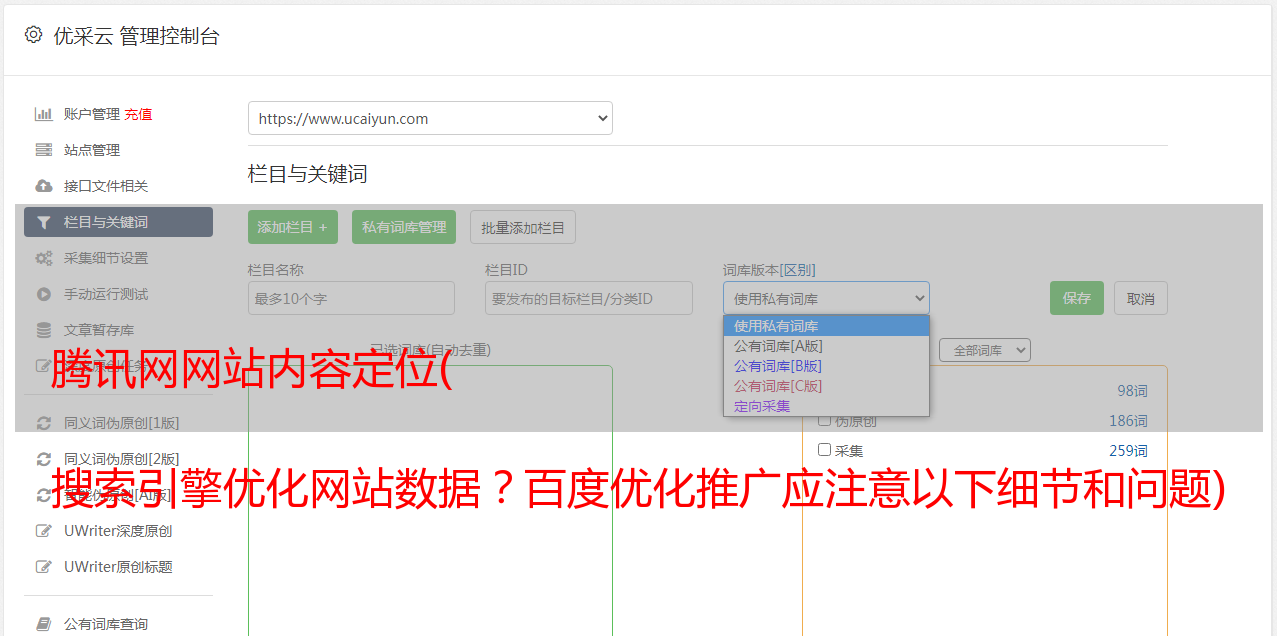Open the site URL dropdown https://www.ucaiyun.com
This screenshot has height=636, width=1277.
(430, 118)
